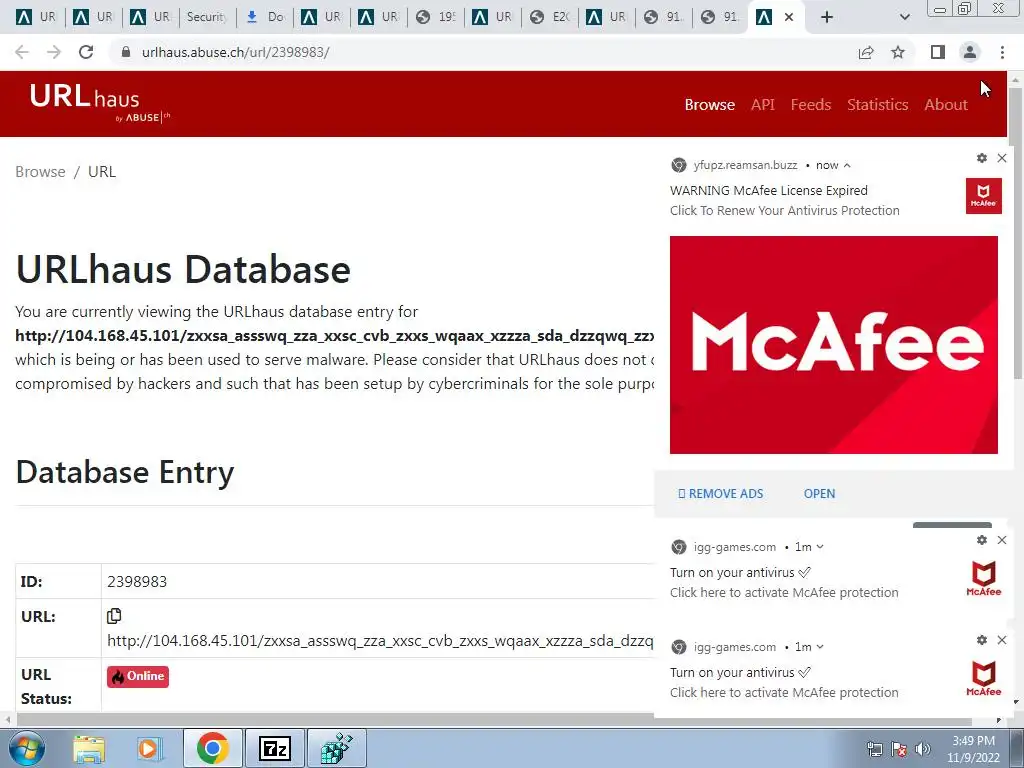This screenshot has width=1024, height=768.
Task: Click the vertical page scrollbar
Action: 1016,232
